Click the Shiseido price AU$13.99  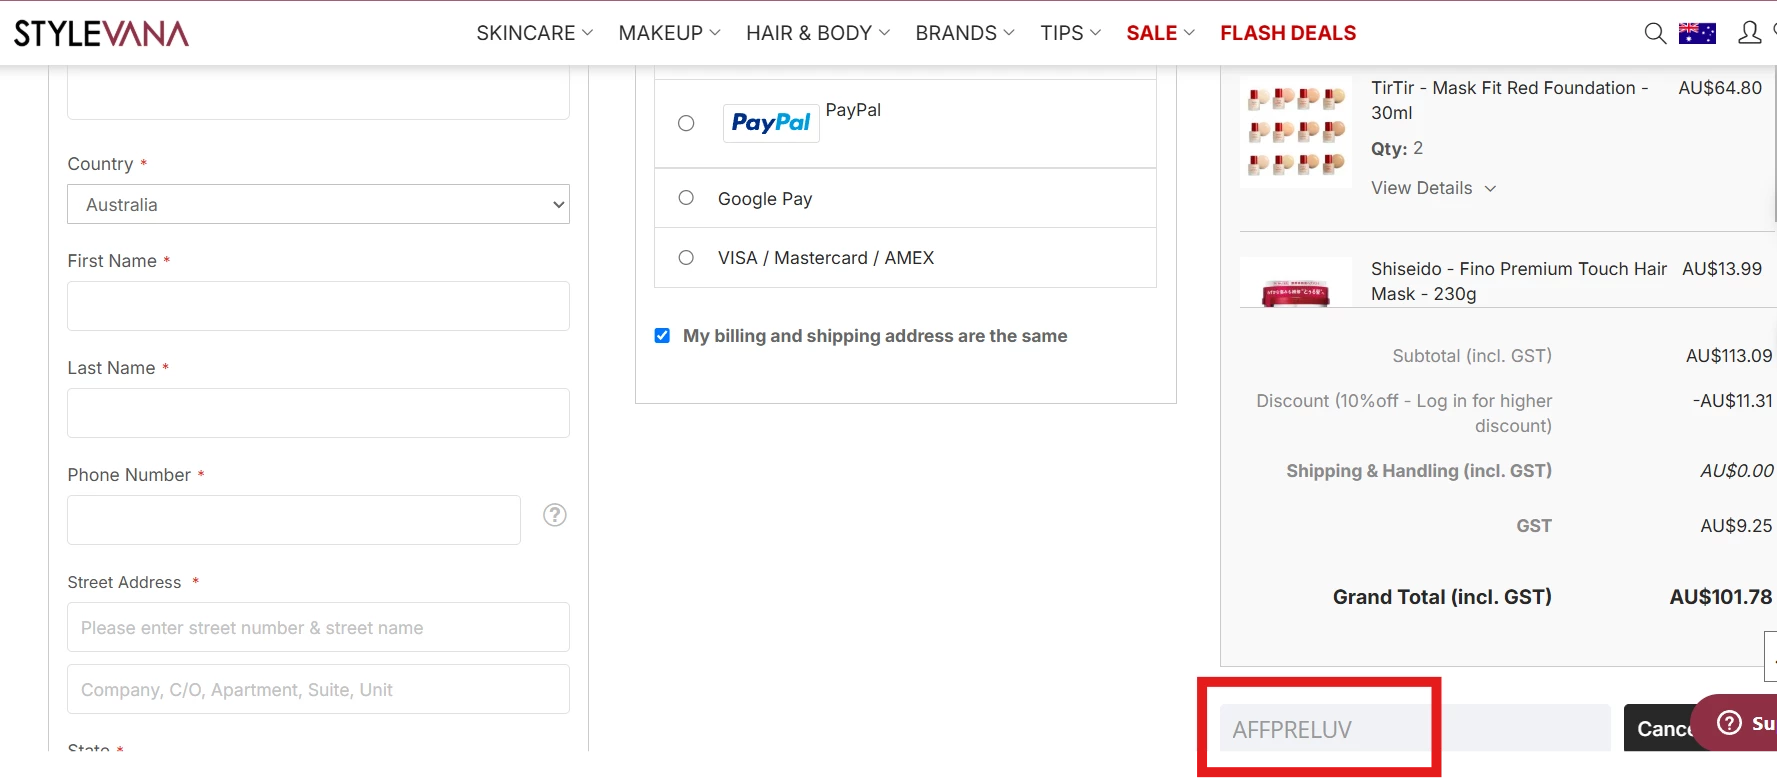click(x=1722, y=269)
